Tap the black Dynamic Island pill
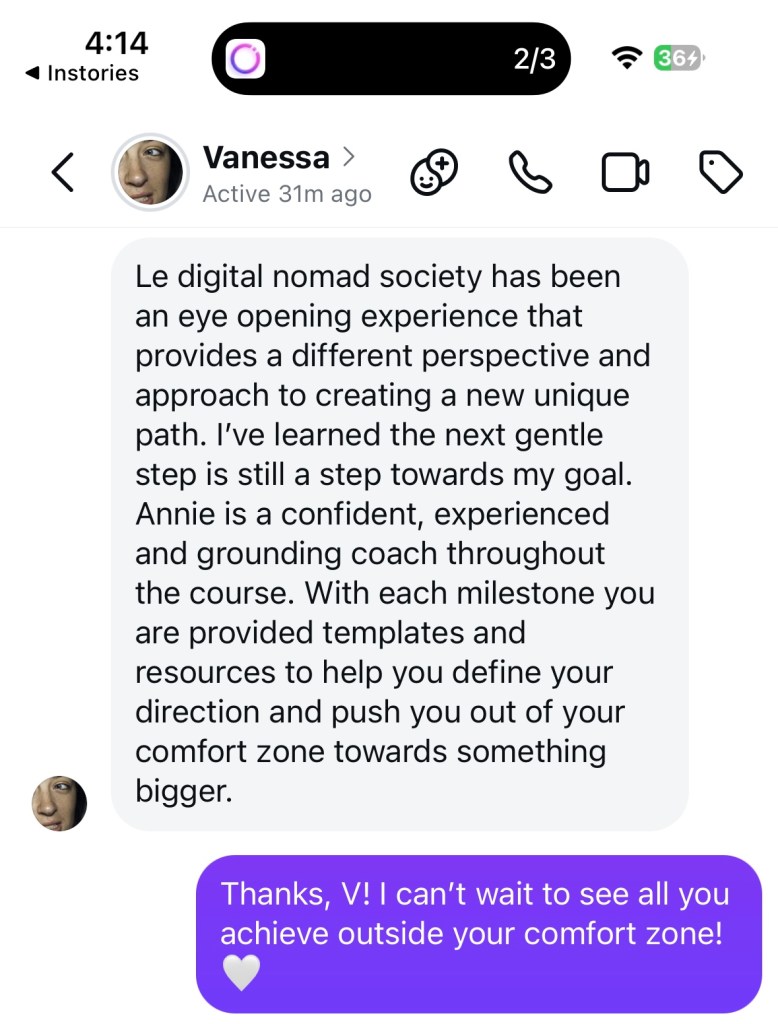 (x=391, y=59)
